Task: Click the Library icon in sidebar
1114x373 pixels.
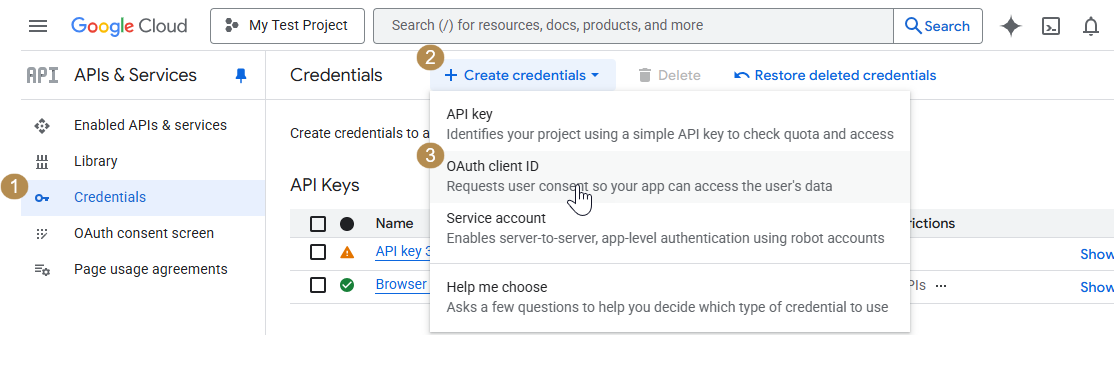Action: tap(42, 161)
